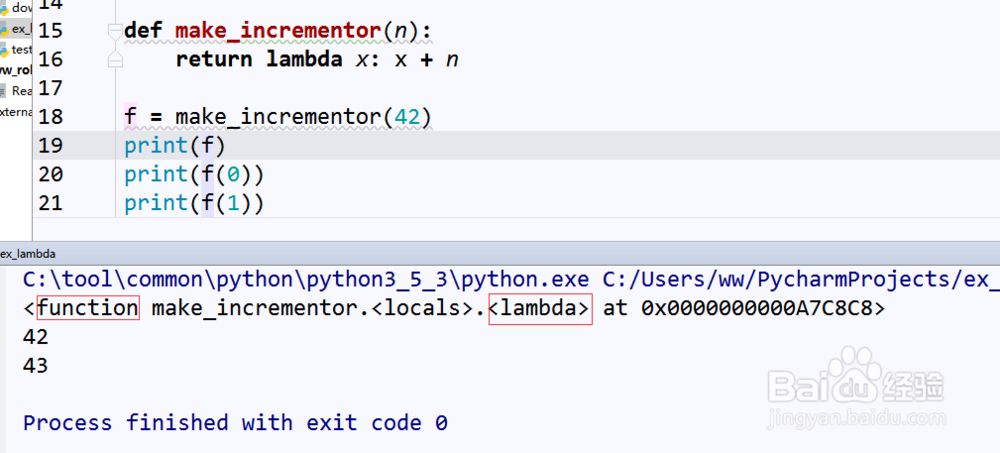1000x453 pixels.
Task: Click line number 21 in the gutter
Action: pyautogui.click(x=50, y=204)
